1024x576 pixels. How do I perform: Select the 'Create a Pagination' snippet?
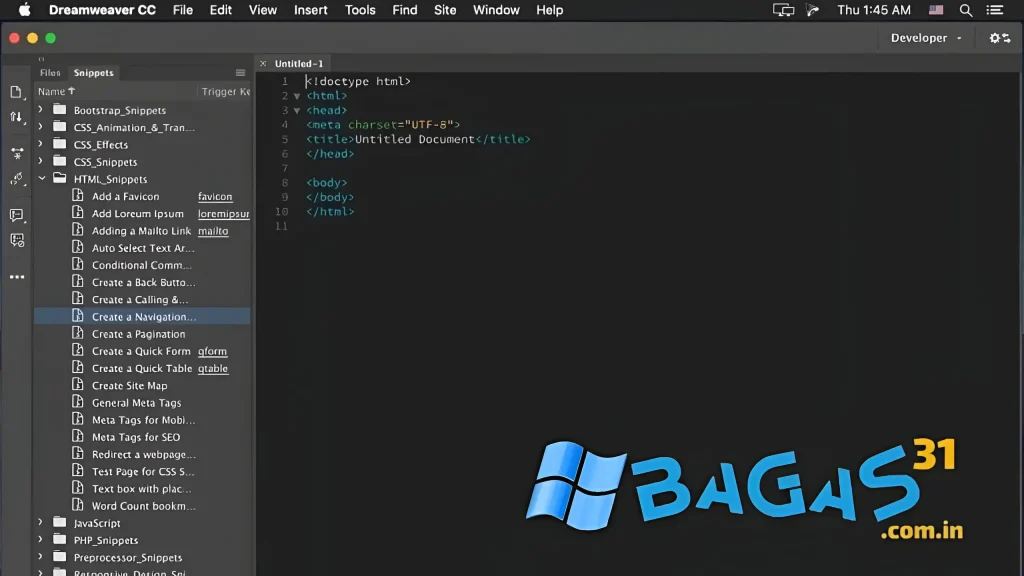click(138, 334)
